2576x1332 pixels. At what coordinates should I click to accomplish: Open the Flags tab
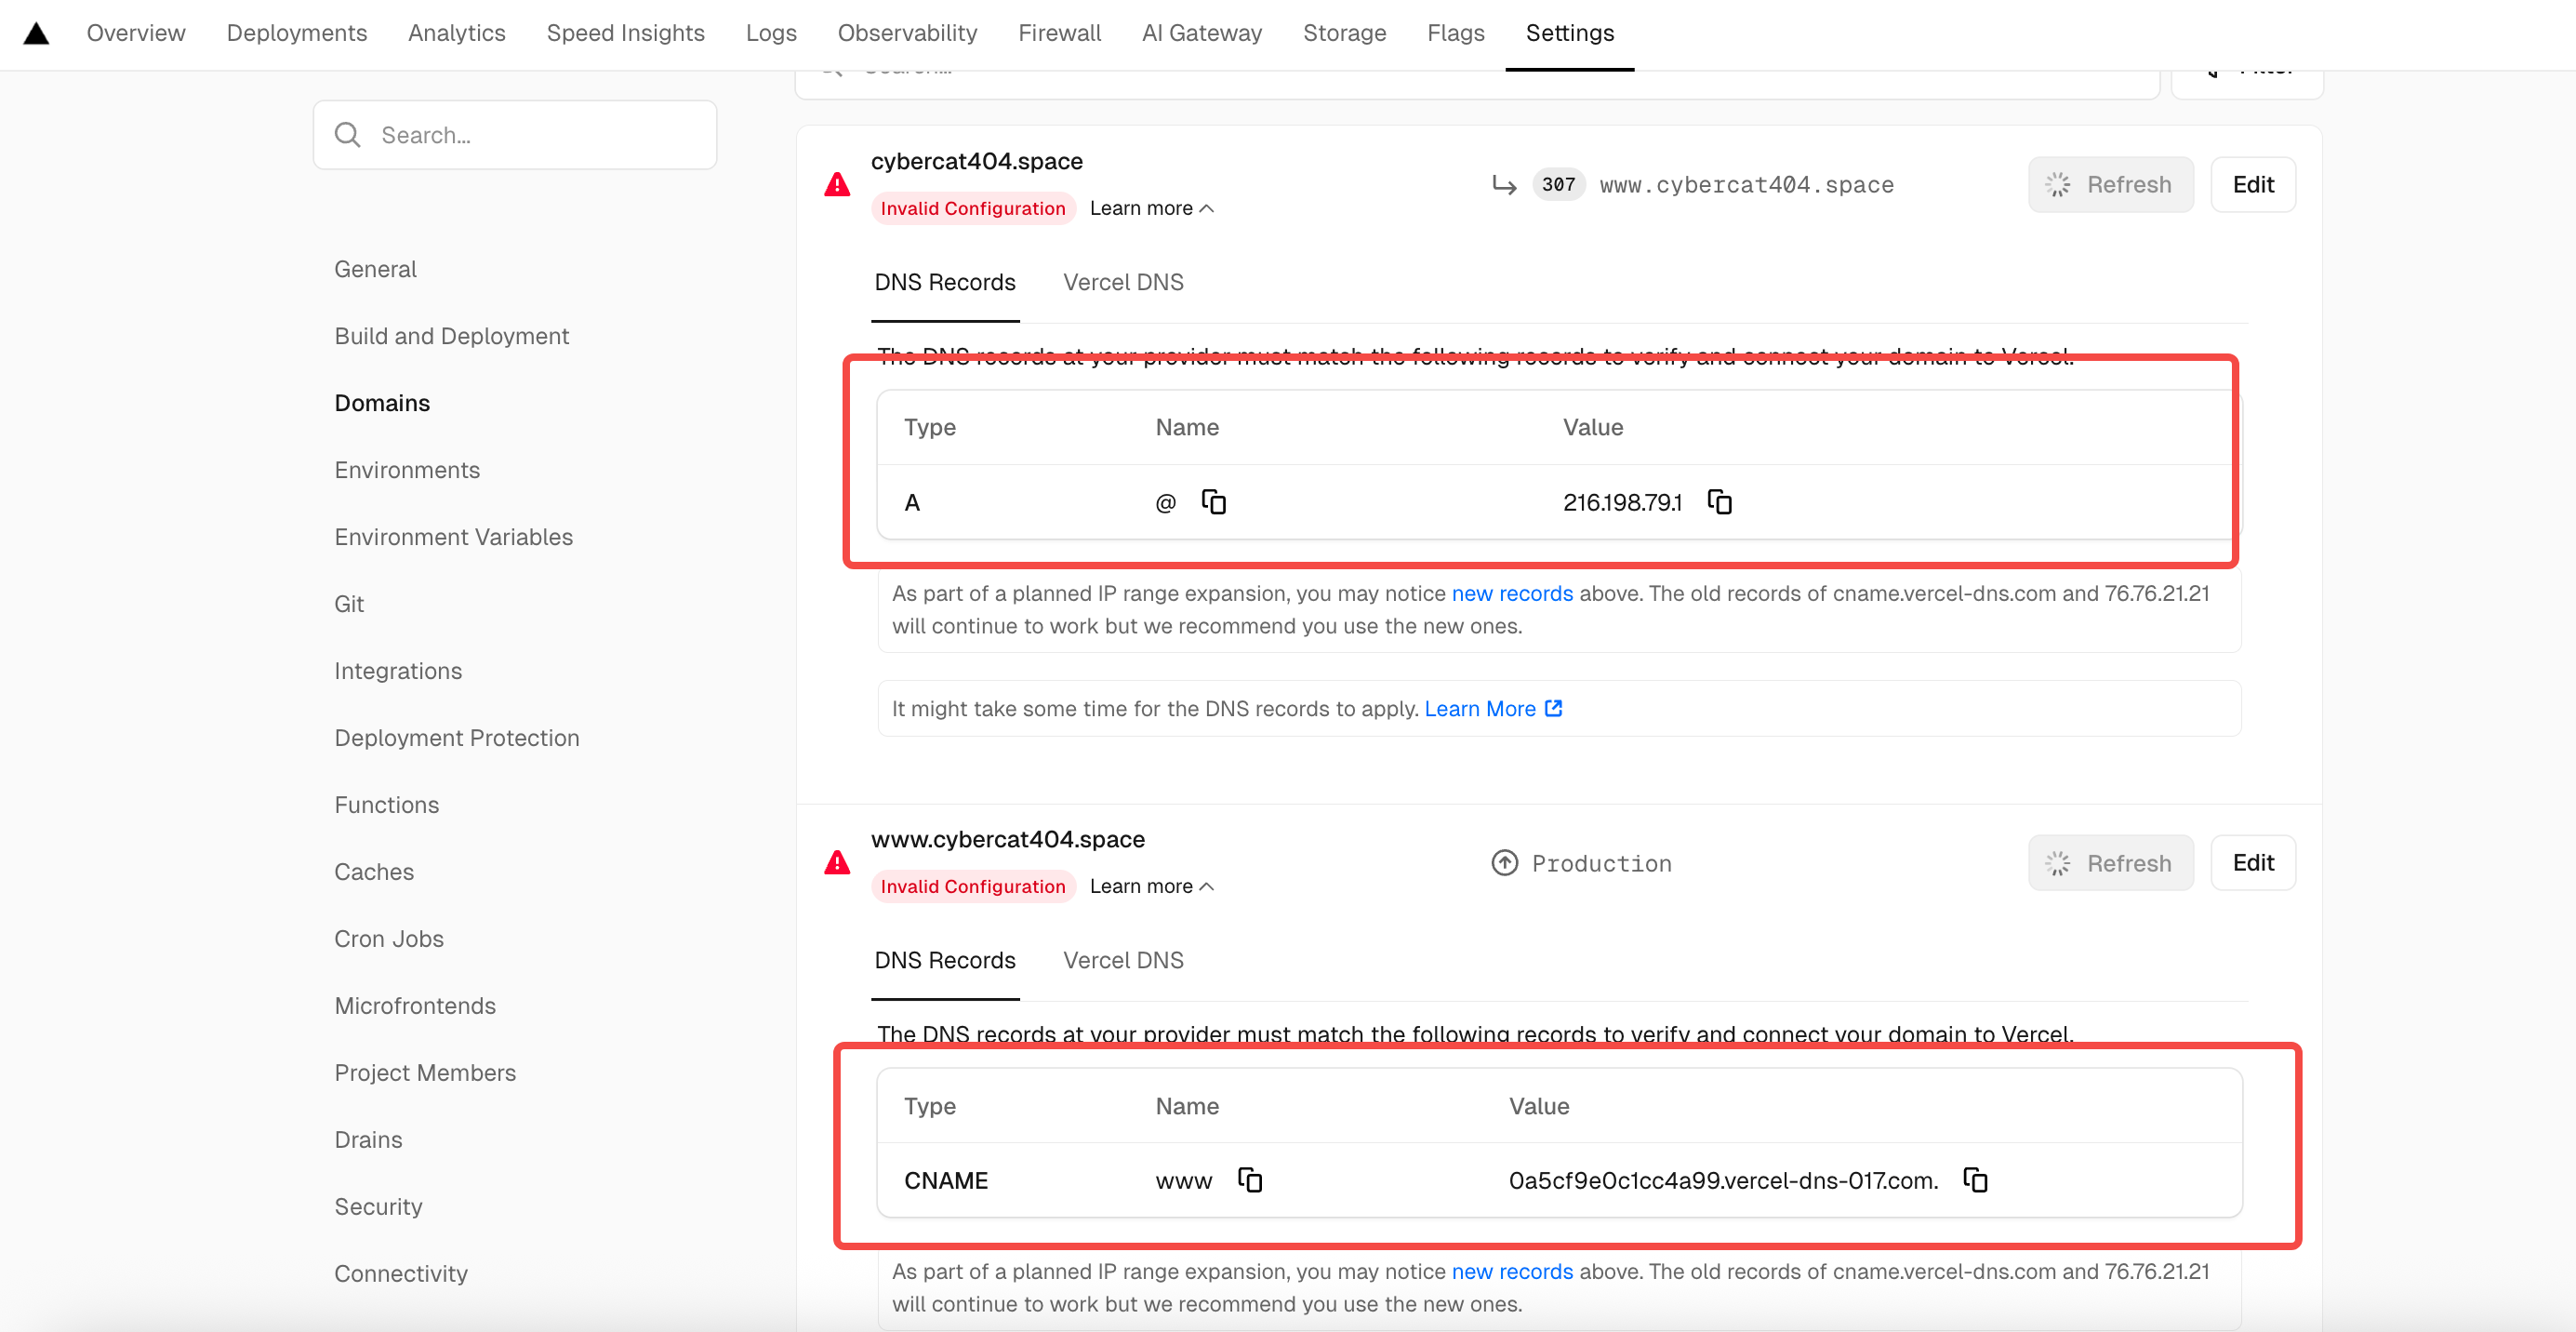point(1456,33)
